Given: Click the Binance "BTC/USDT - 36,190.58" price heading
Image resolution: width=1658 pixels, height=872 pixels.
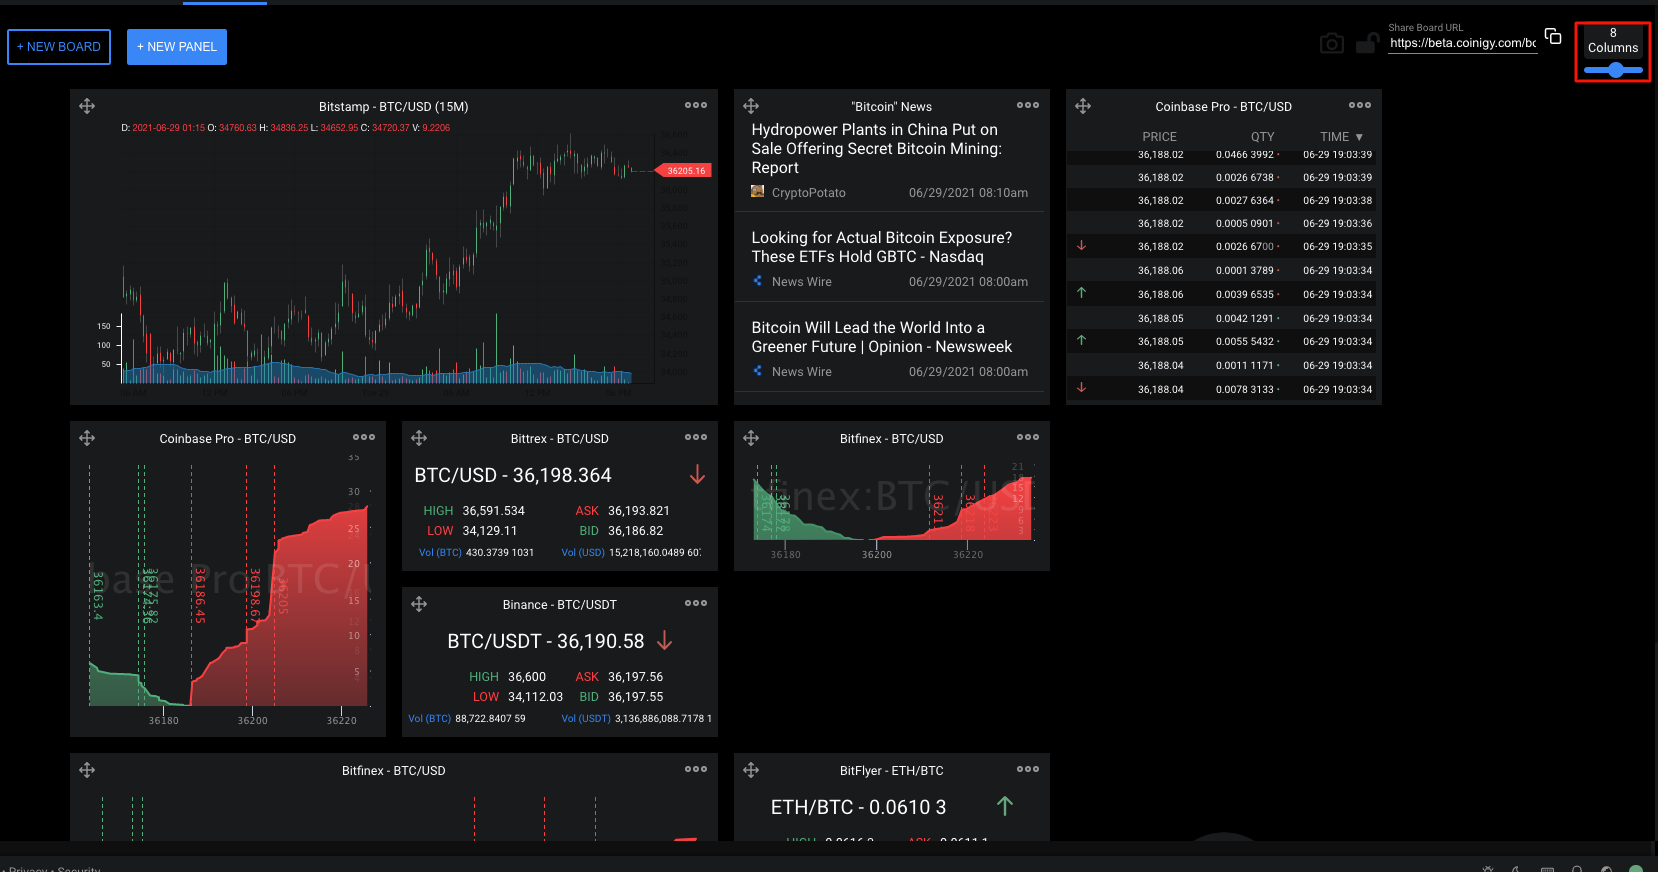Looking at the screenshot, I should [x=546, y=642].
